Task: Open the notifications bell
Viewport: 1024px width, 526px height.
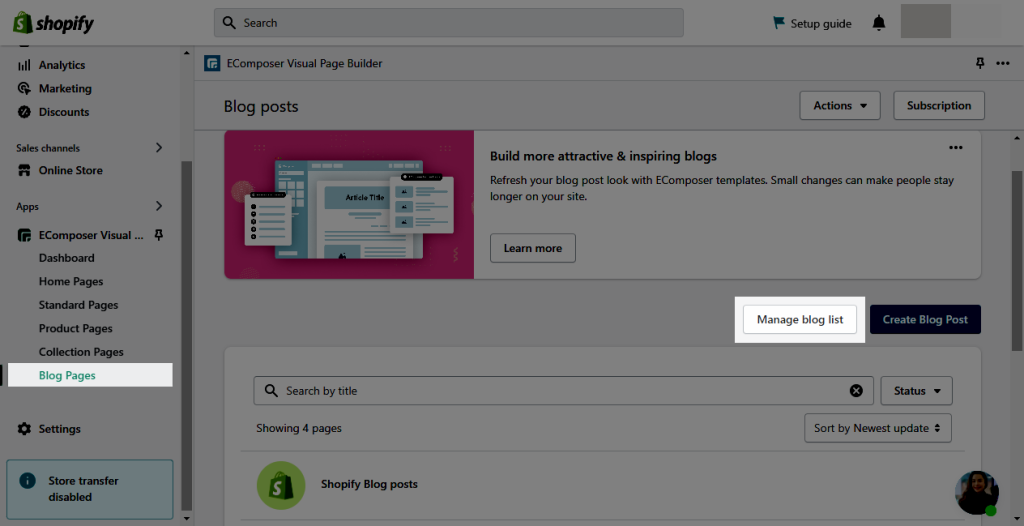Action: coord(879,23)
